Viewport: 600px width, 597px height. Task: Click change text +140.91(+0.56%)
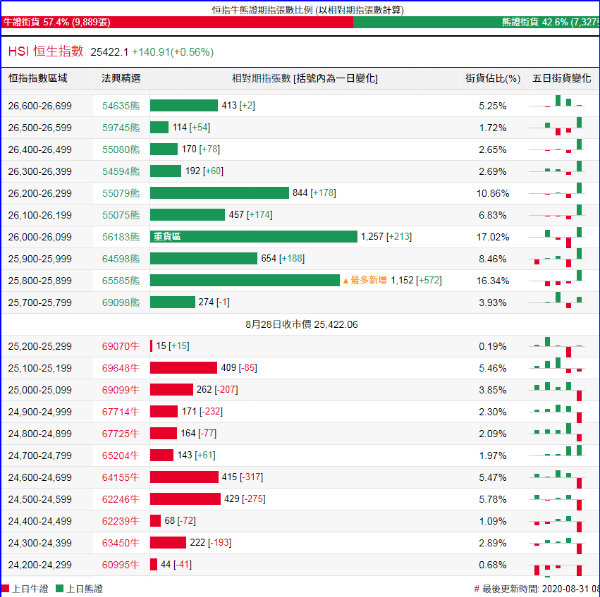coord(173,52)
